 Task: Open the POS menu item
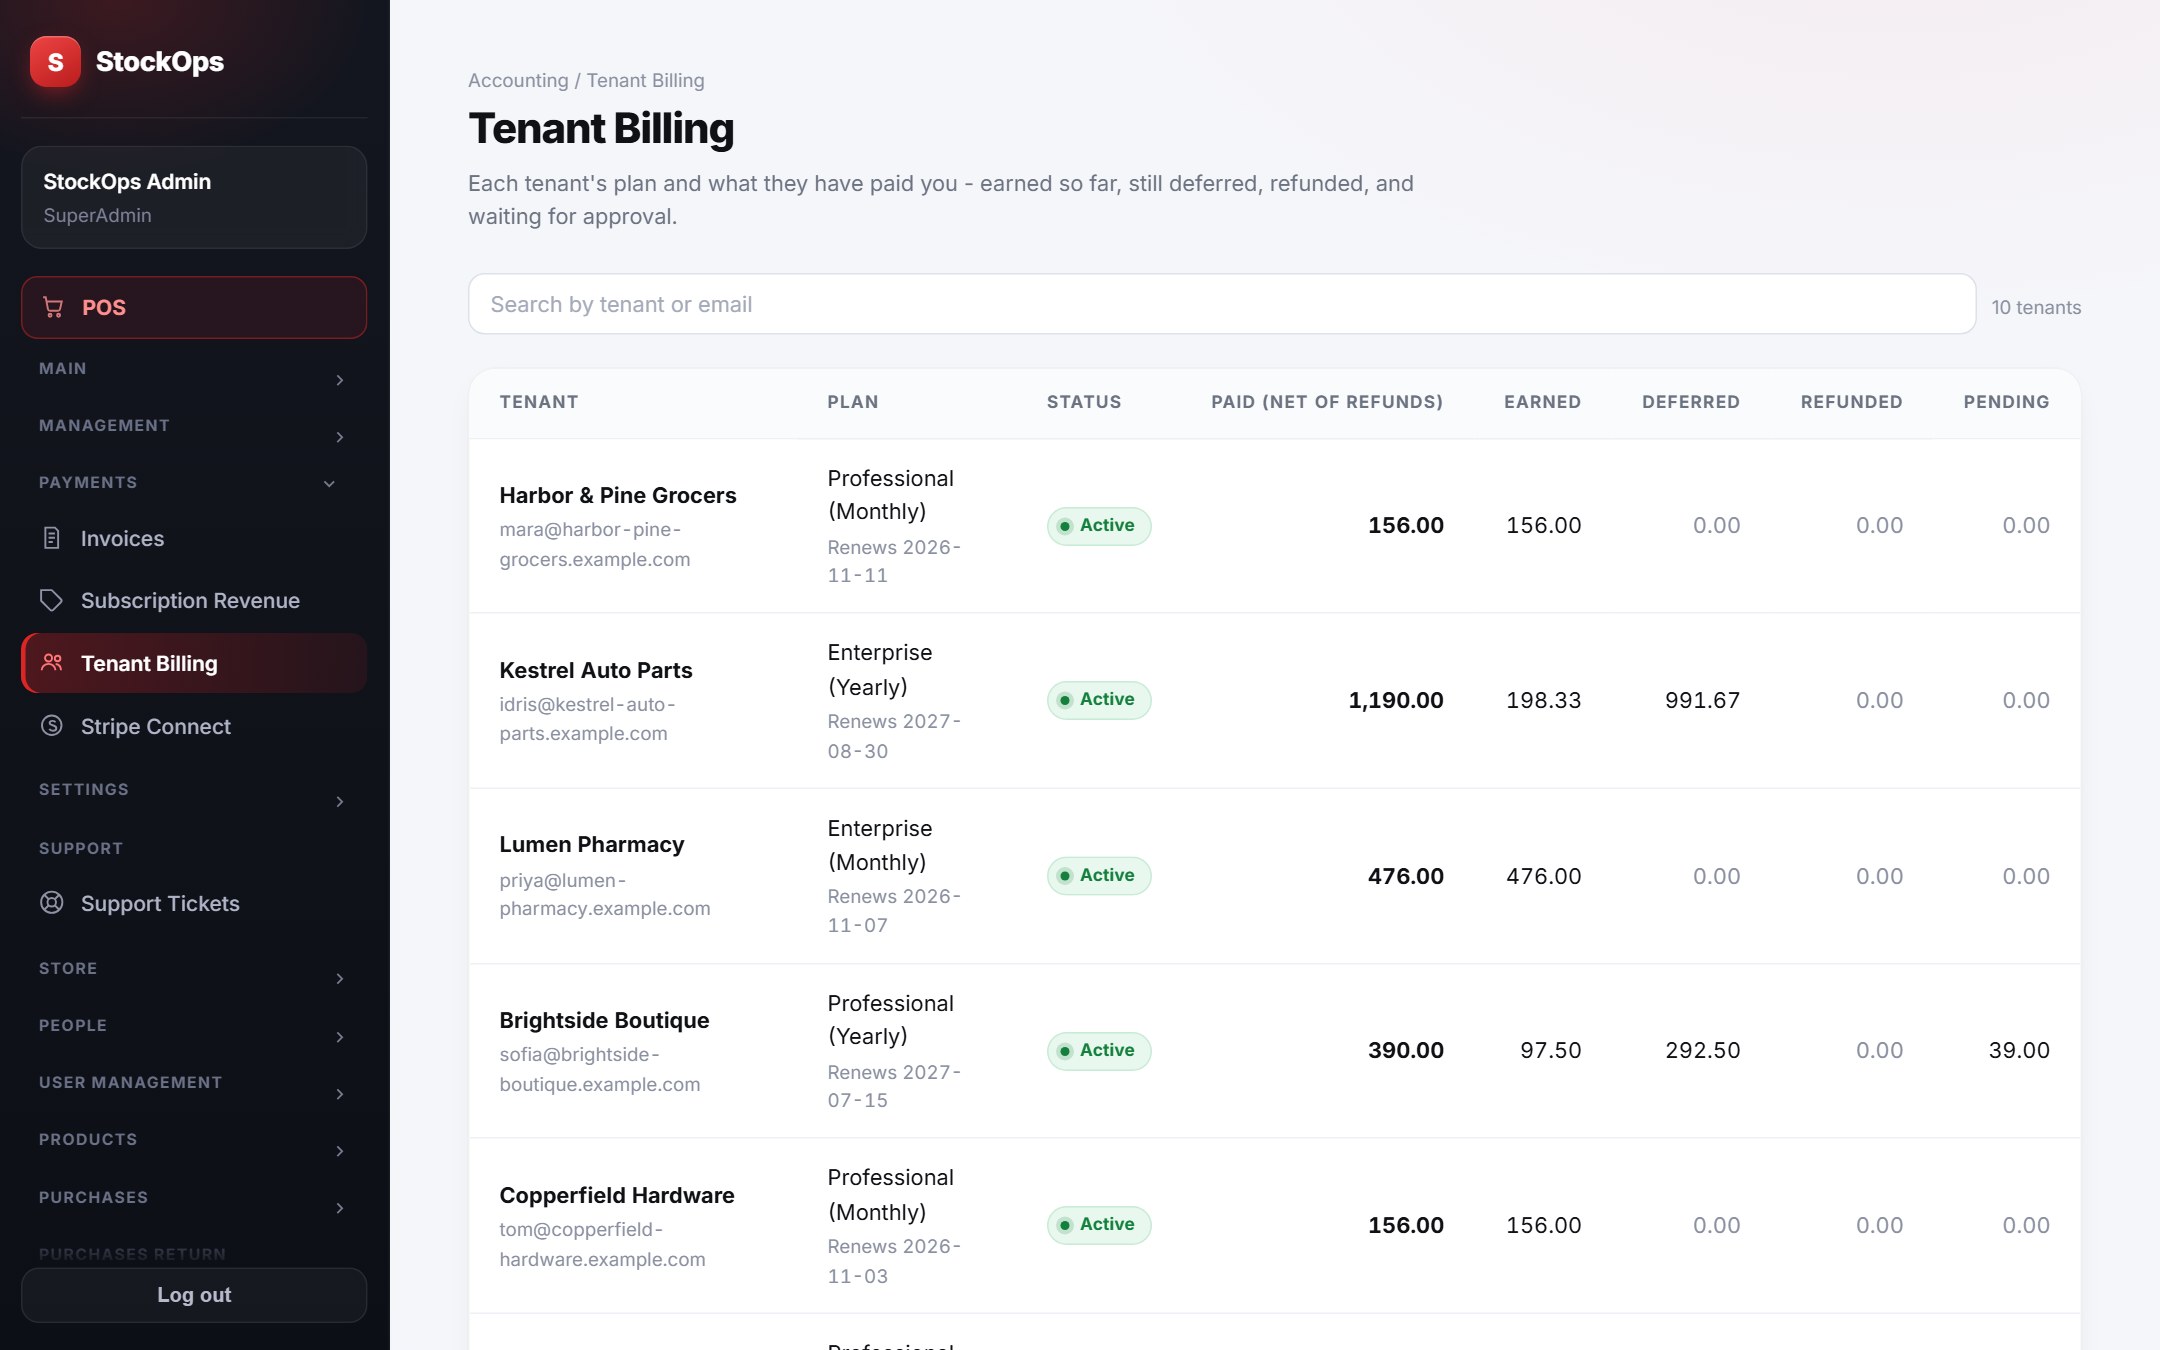click(194, 307)
